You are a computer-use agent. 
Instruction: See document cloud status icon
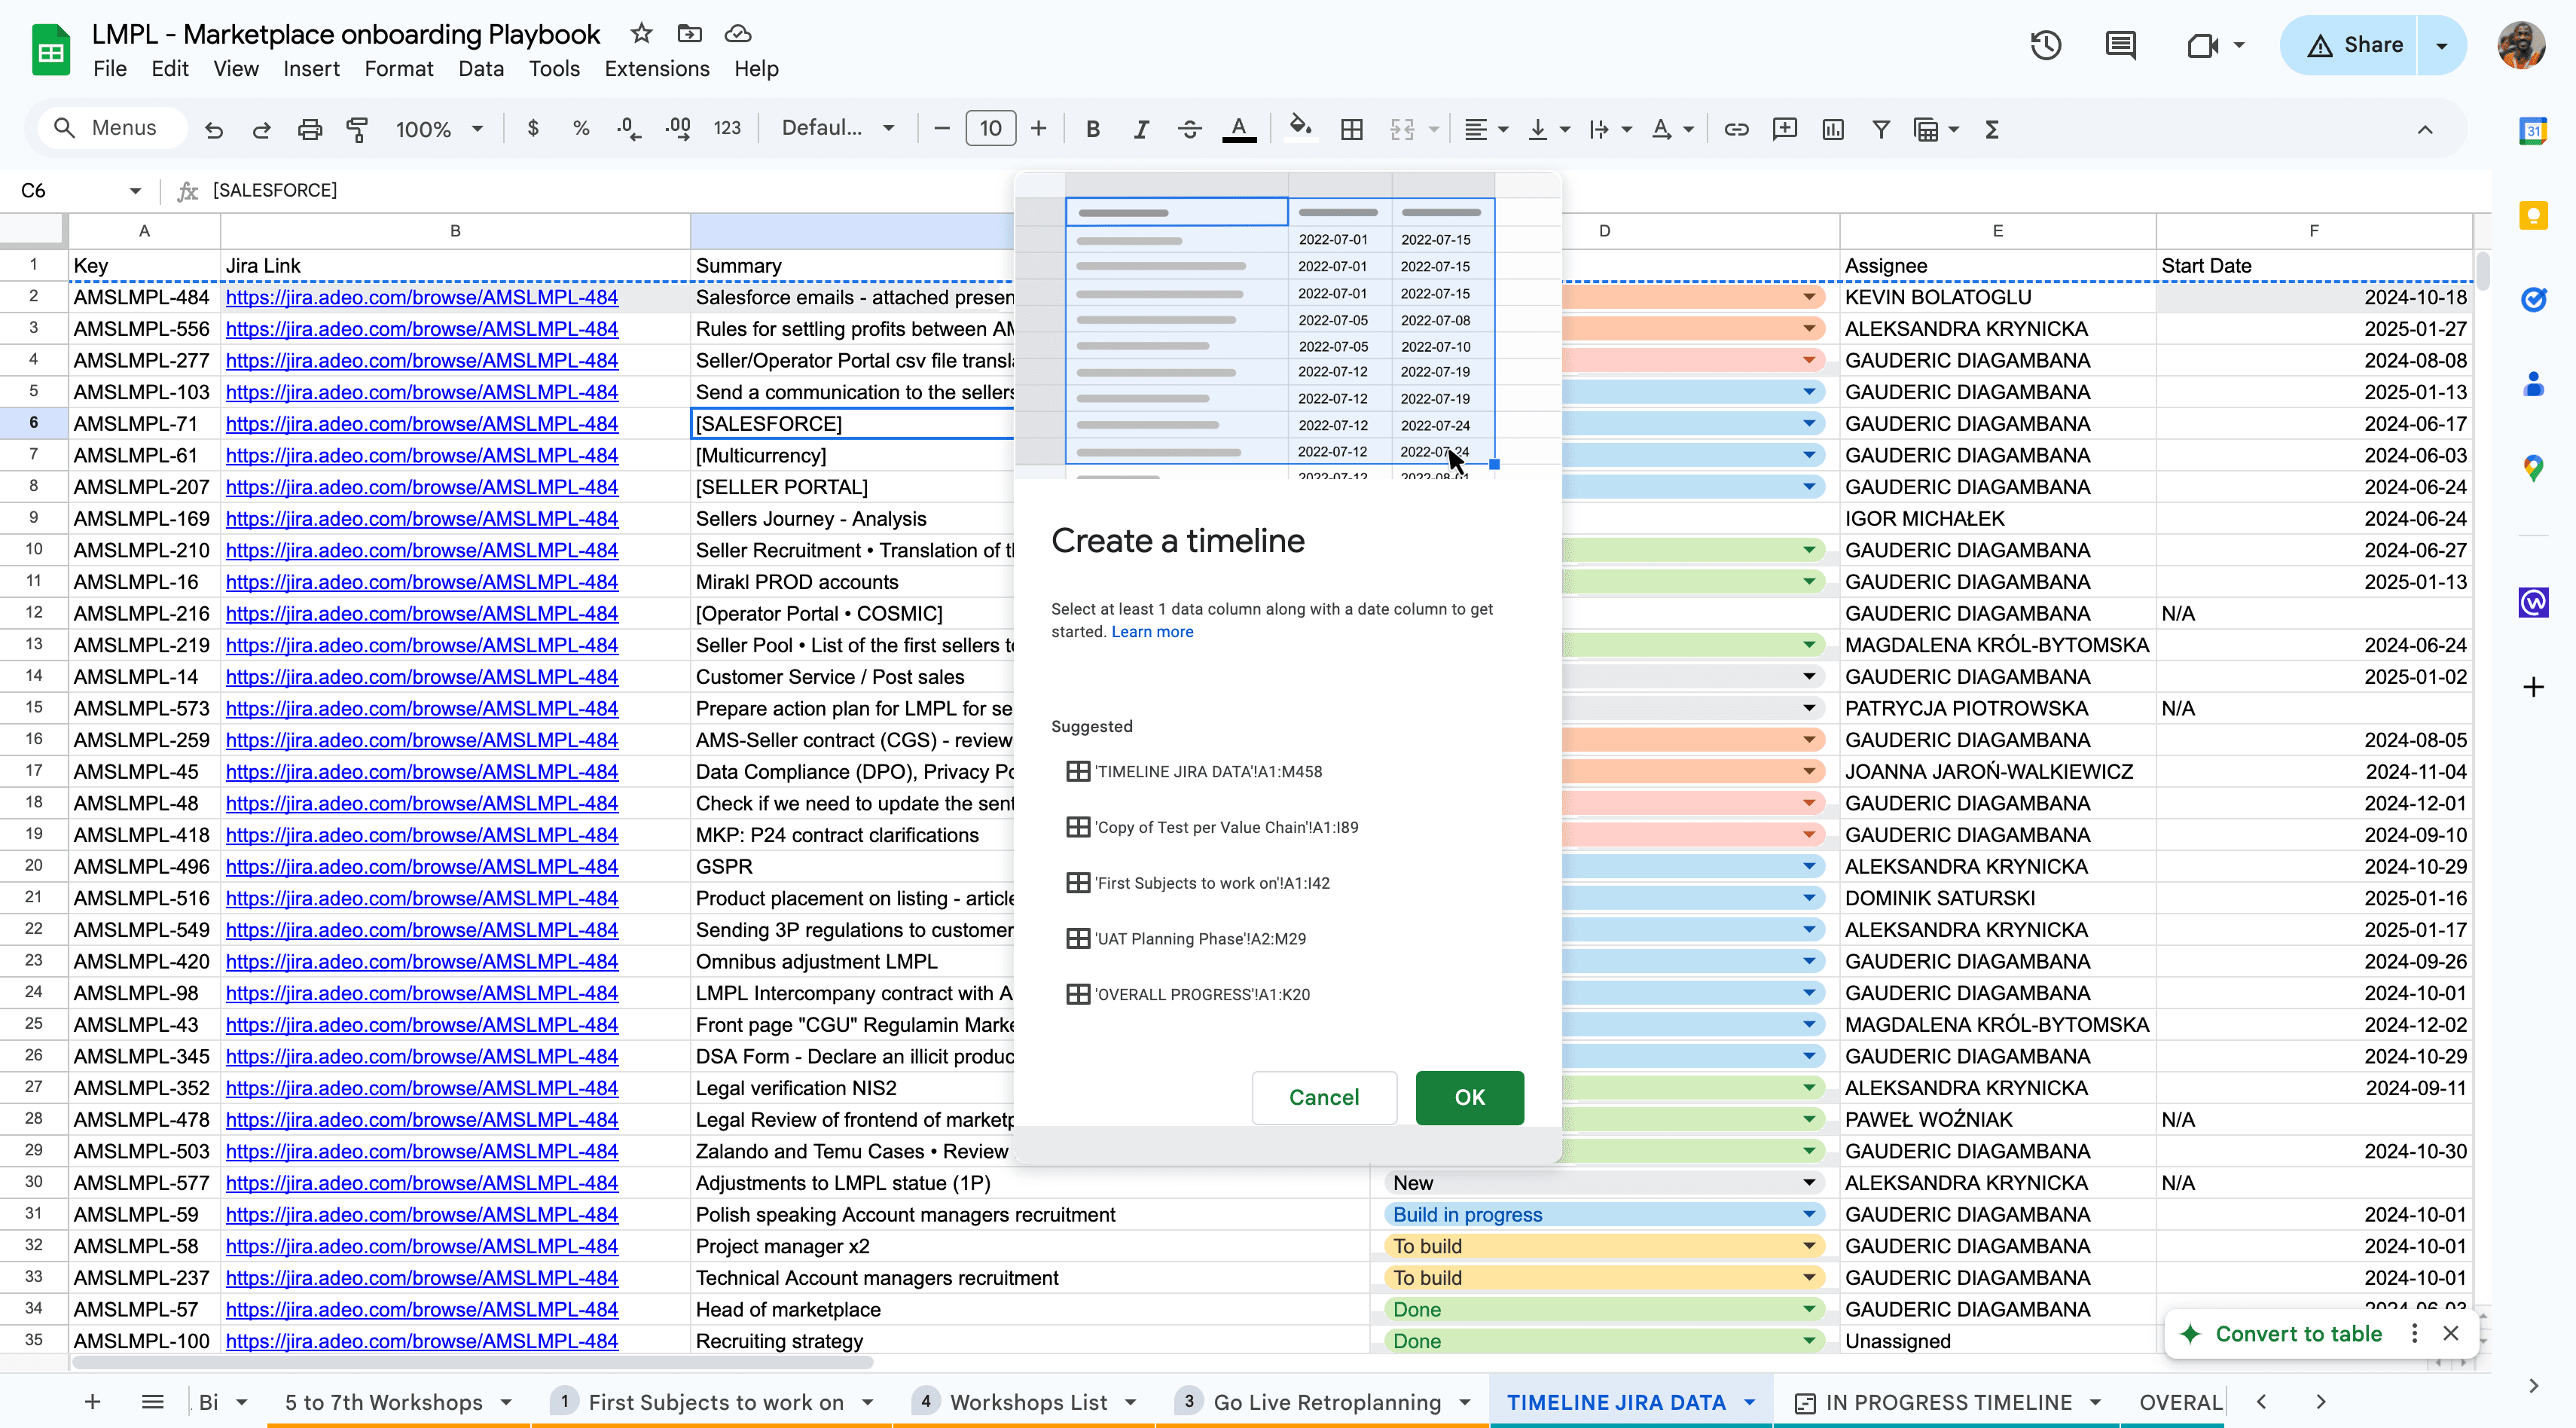coord(738,34)
